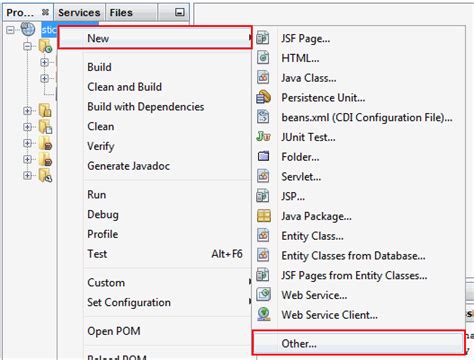Click the JSF Pages from Entity Classes icon
Viewport: 474px width, 360px height.
(x=263, y=275)
